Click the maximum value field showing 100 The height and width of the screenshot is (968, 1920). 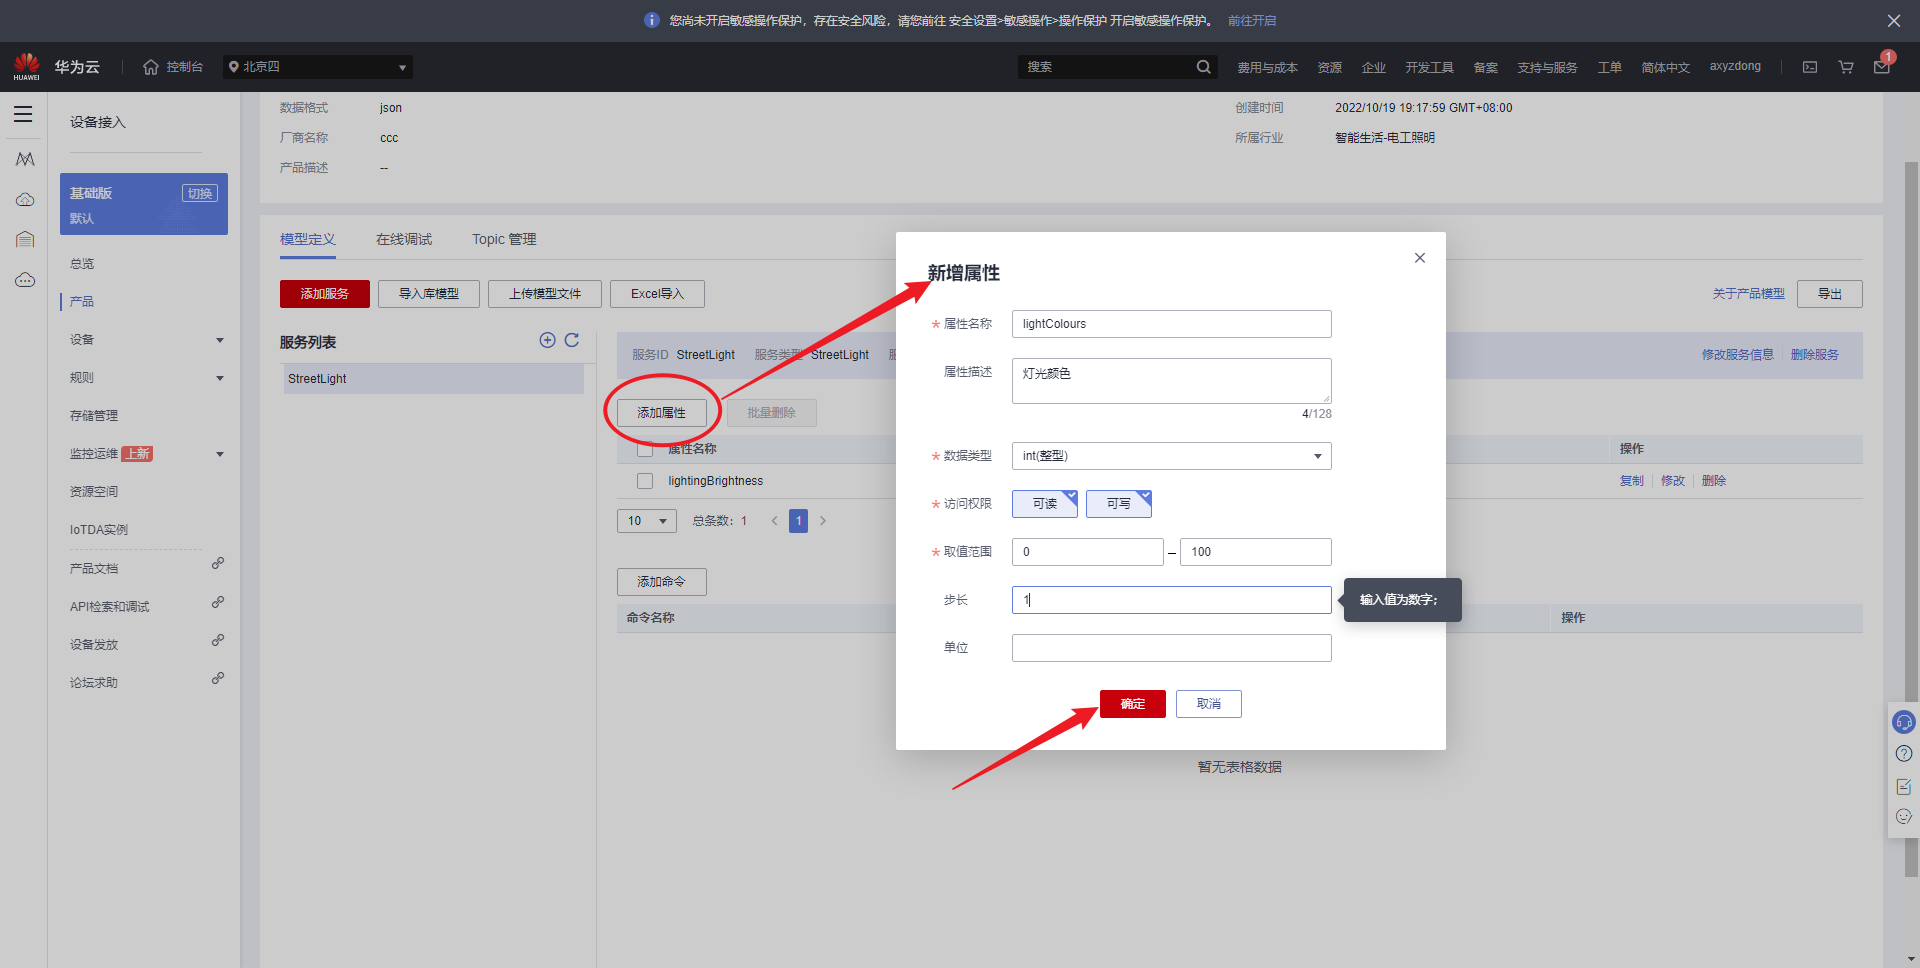(1256, 552)
